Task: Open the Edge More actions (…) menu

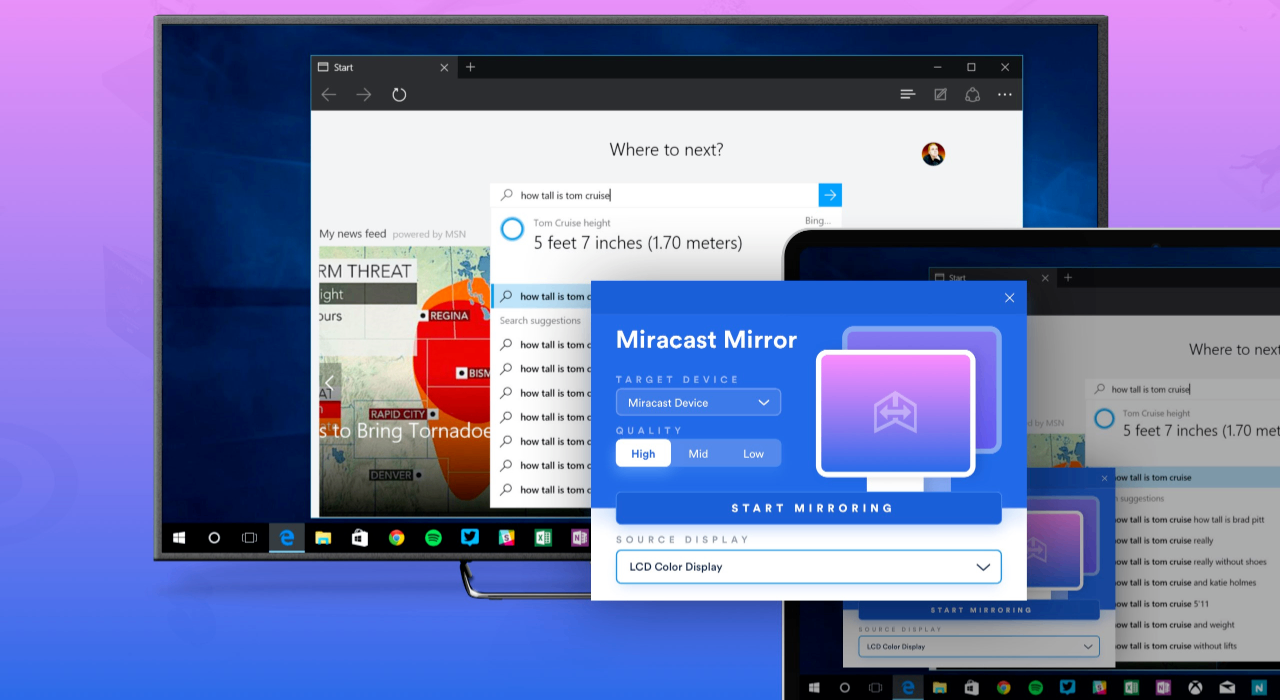Action: [1005, 95]
